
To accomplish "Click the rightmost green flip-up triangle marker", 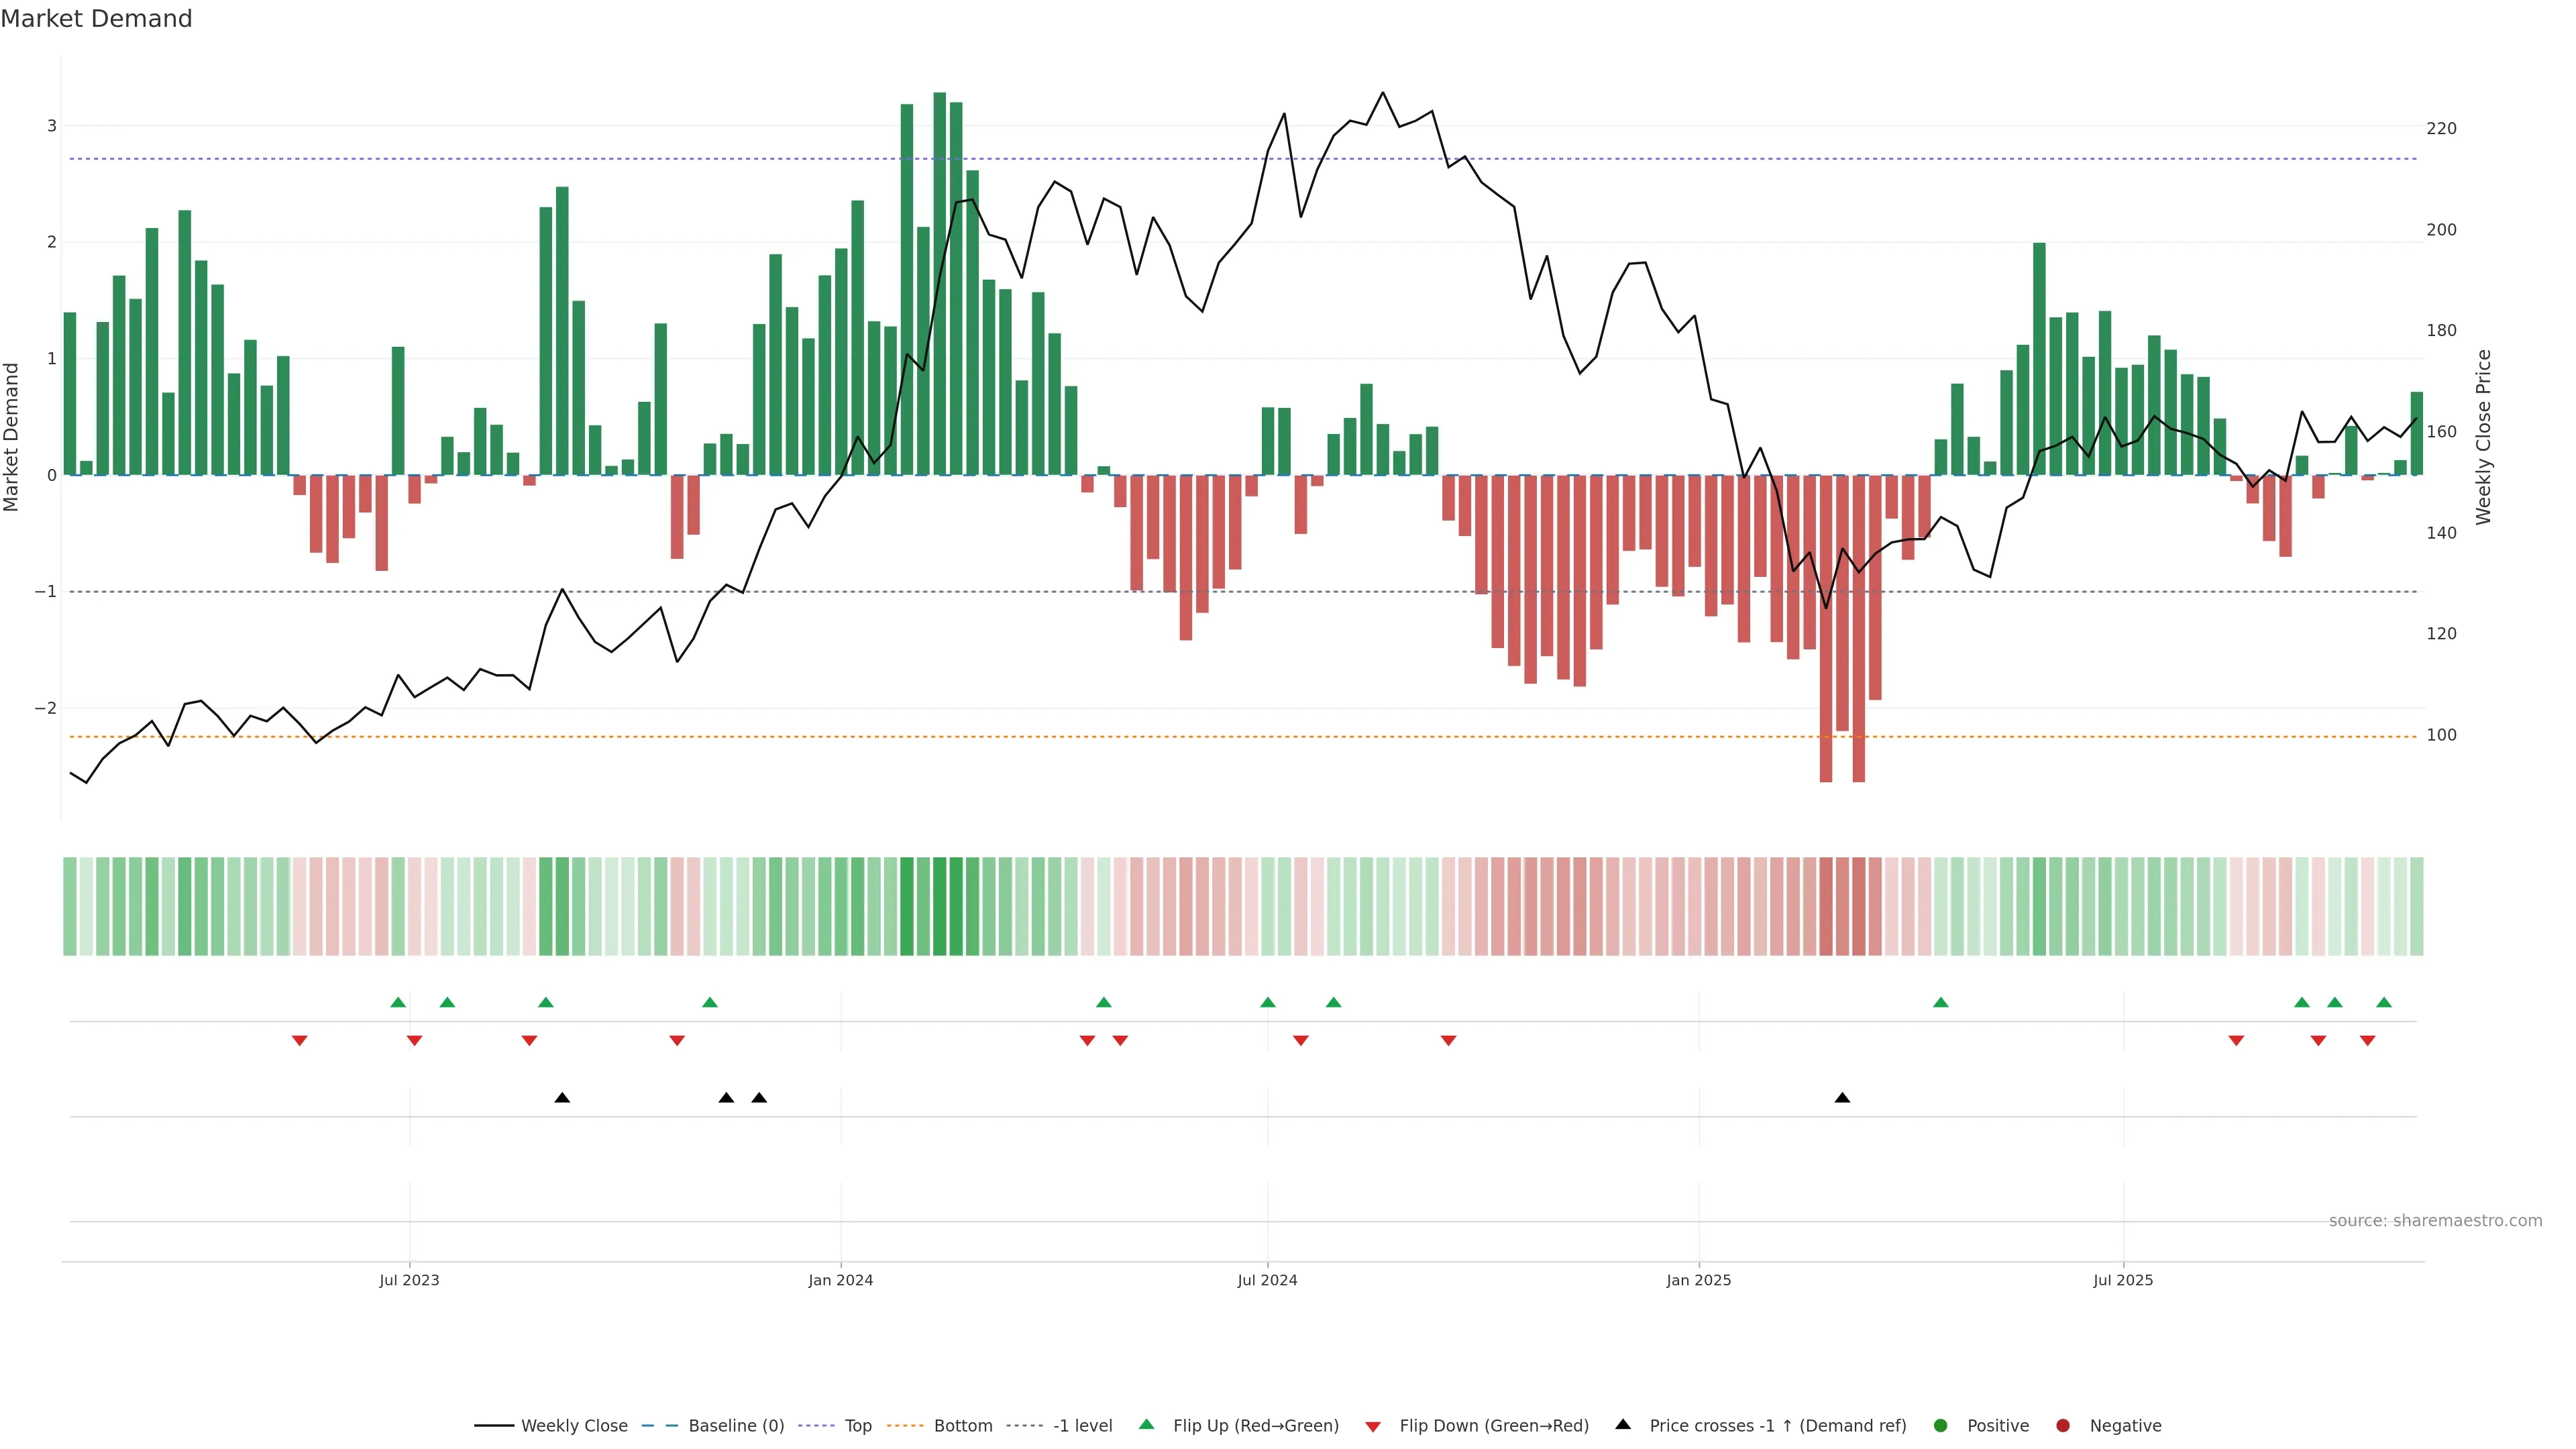I will click(x=2384, y=1002).
